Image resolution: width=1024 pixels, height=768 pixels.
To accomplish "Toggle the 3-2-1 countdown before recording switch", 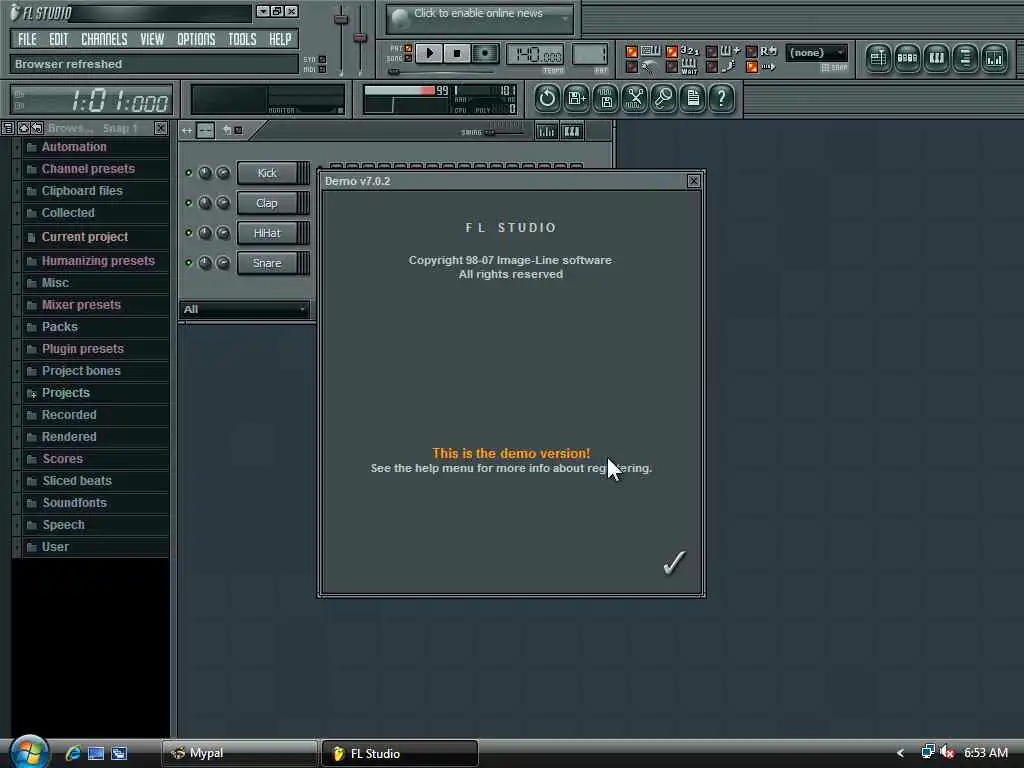I will point(671,52).
